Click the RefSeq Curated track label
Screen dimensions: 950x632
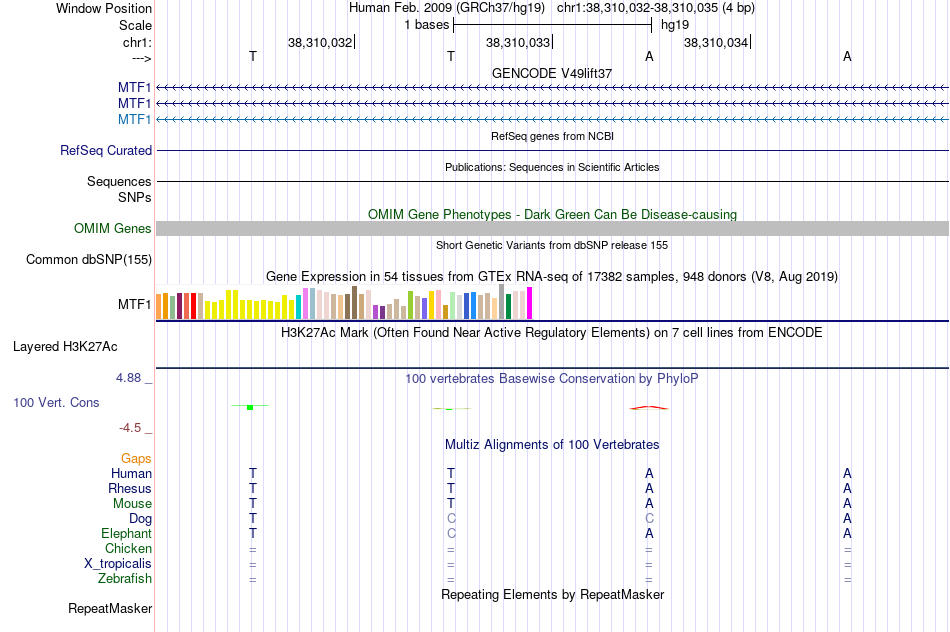pos(106,150)
